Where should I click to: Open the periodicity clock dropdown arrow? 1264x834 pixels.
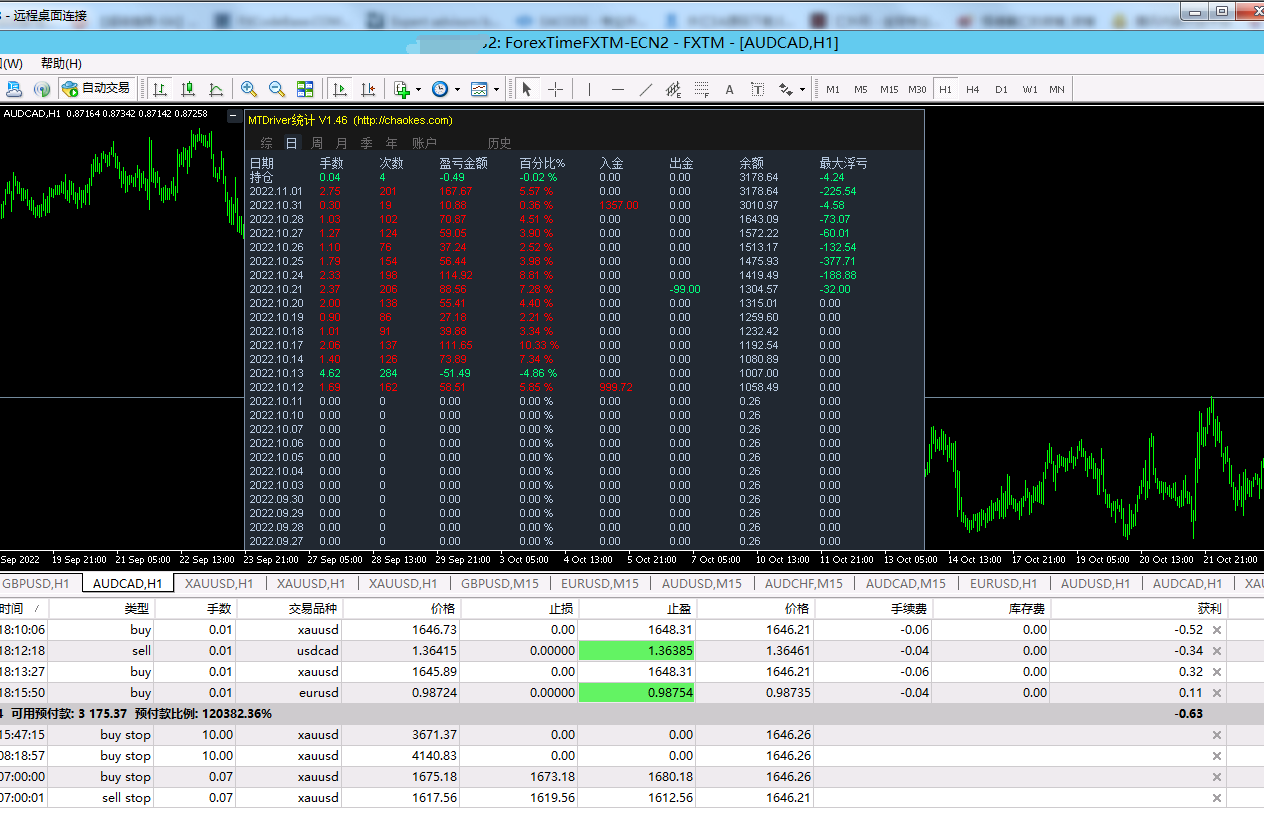tap(457, 89)
